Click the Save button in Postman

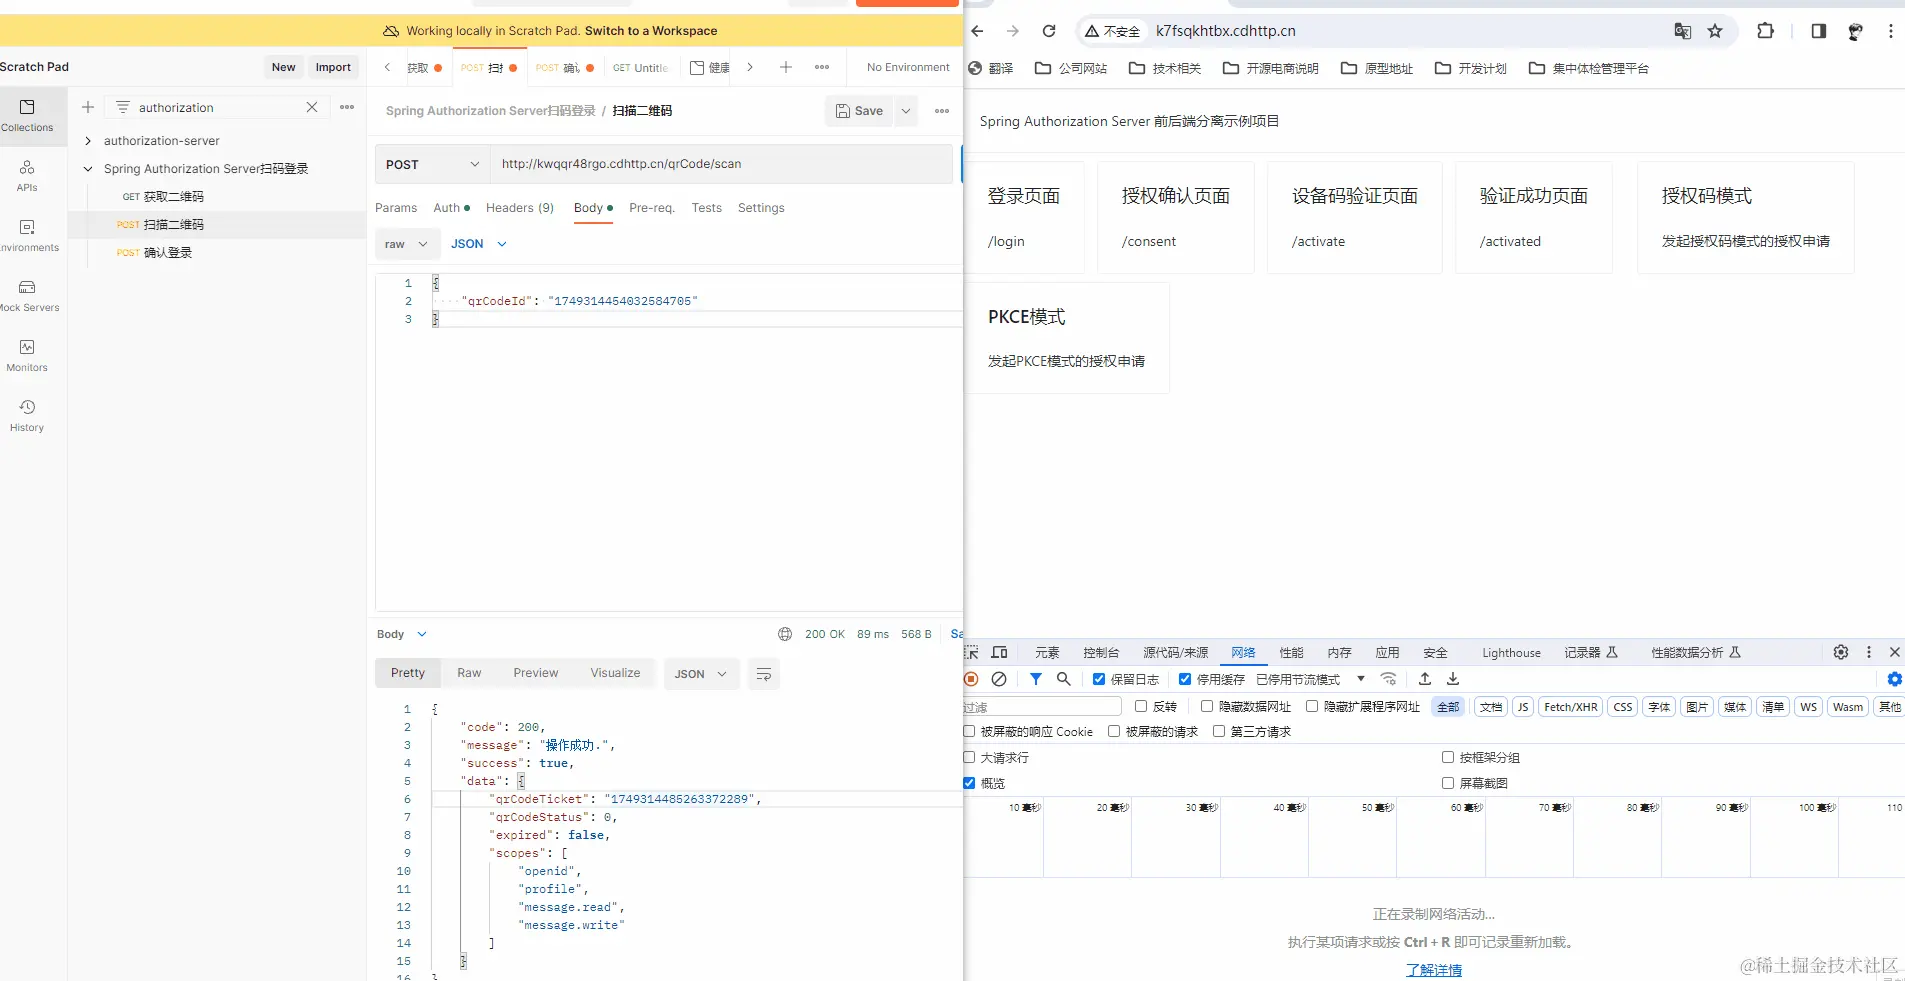point(860,111)
